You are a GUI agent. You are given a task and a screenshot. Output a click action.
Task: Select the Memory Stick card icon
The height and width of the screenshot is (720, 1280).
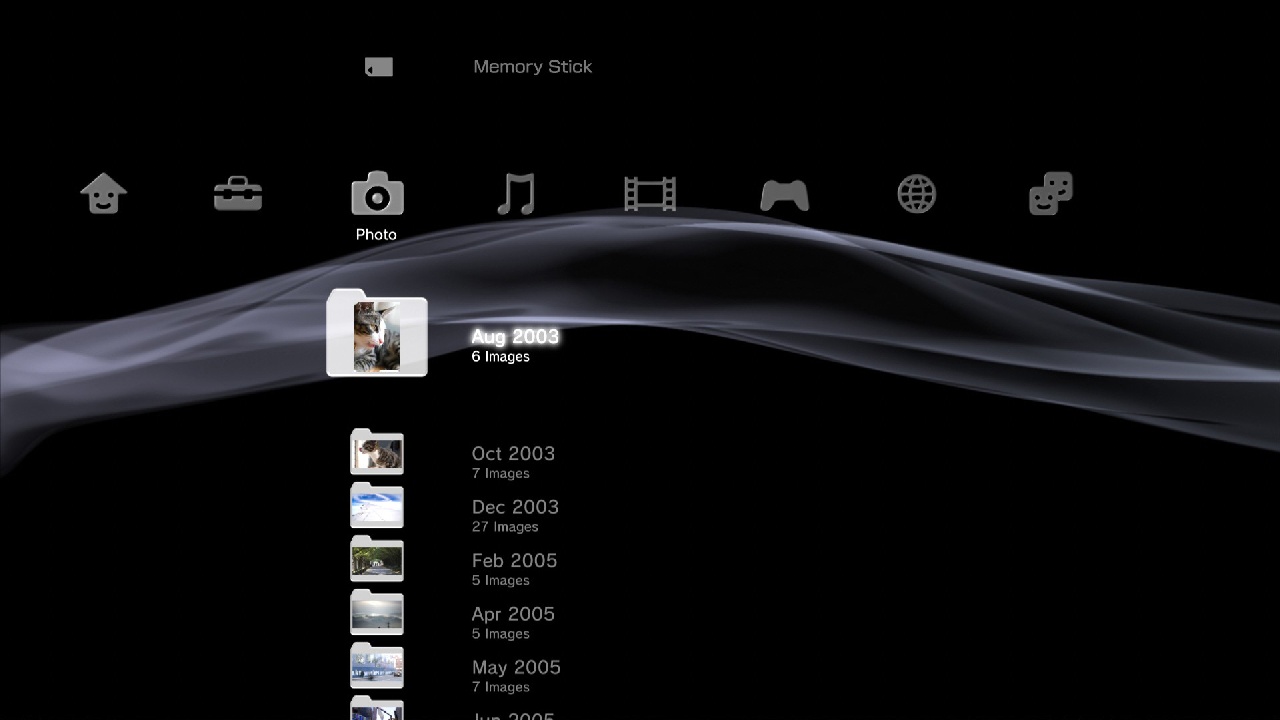[379, 67]
